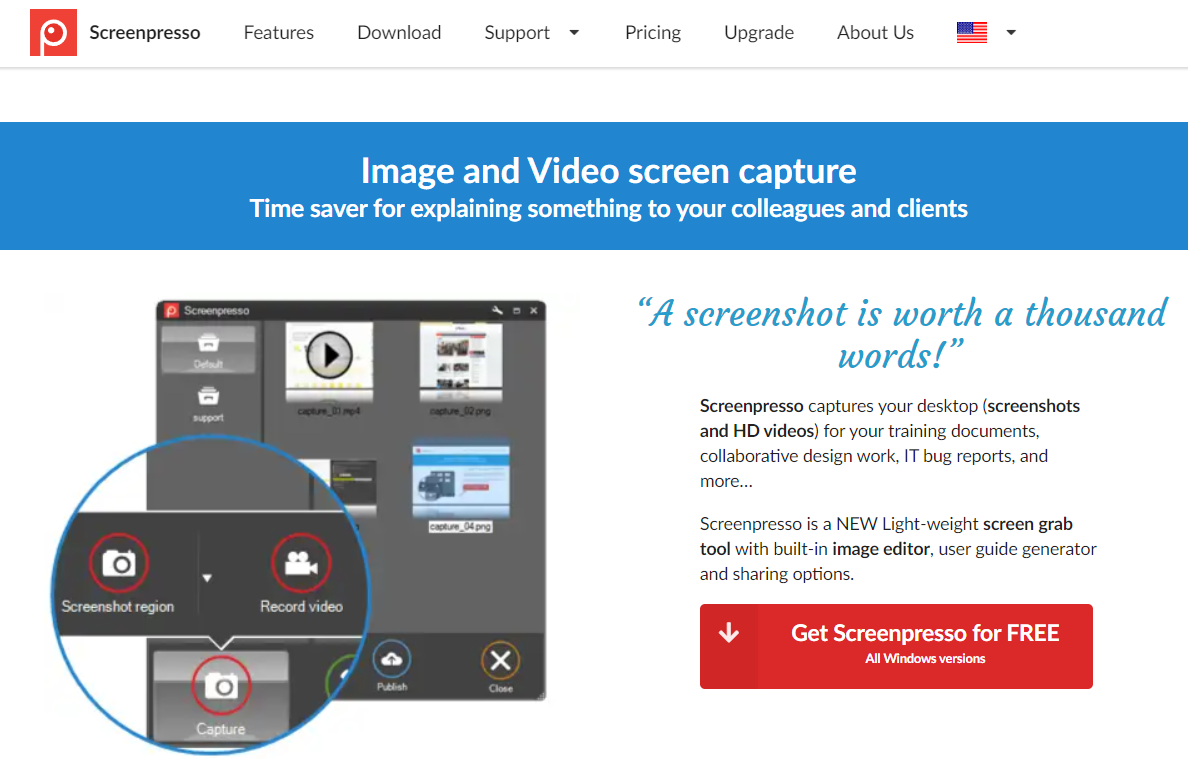1188x767 pixels.
Task: Expand the Support menu arrow
Action: point(574,33)
